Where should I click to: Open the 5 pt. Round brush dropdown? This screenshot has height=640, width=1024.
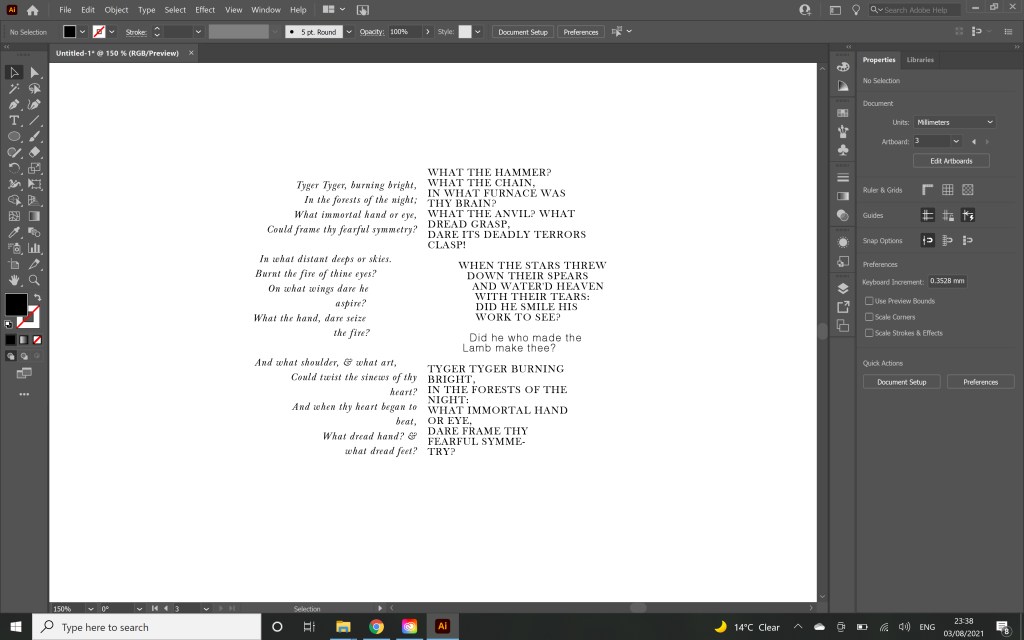click(348, 32)
